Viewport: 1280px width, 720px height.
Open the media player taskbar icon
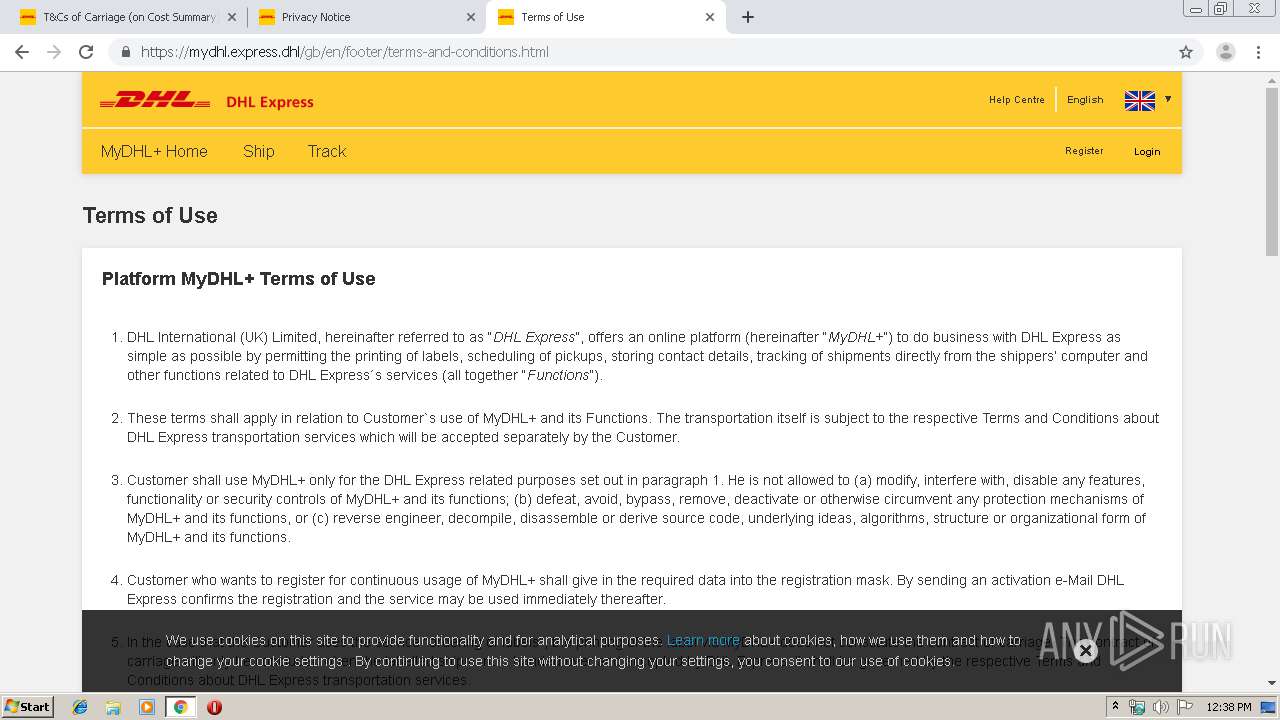pos(147,707)
